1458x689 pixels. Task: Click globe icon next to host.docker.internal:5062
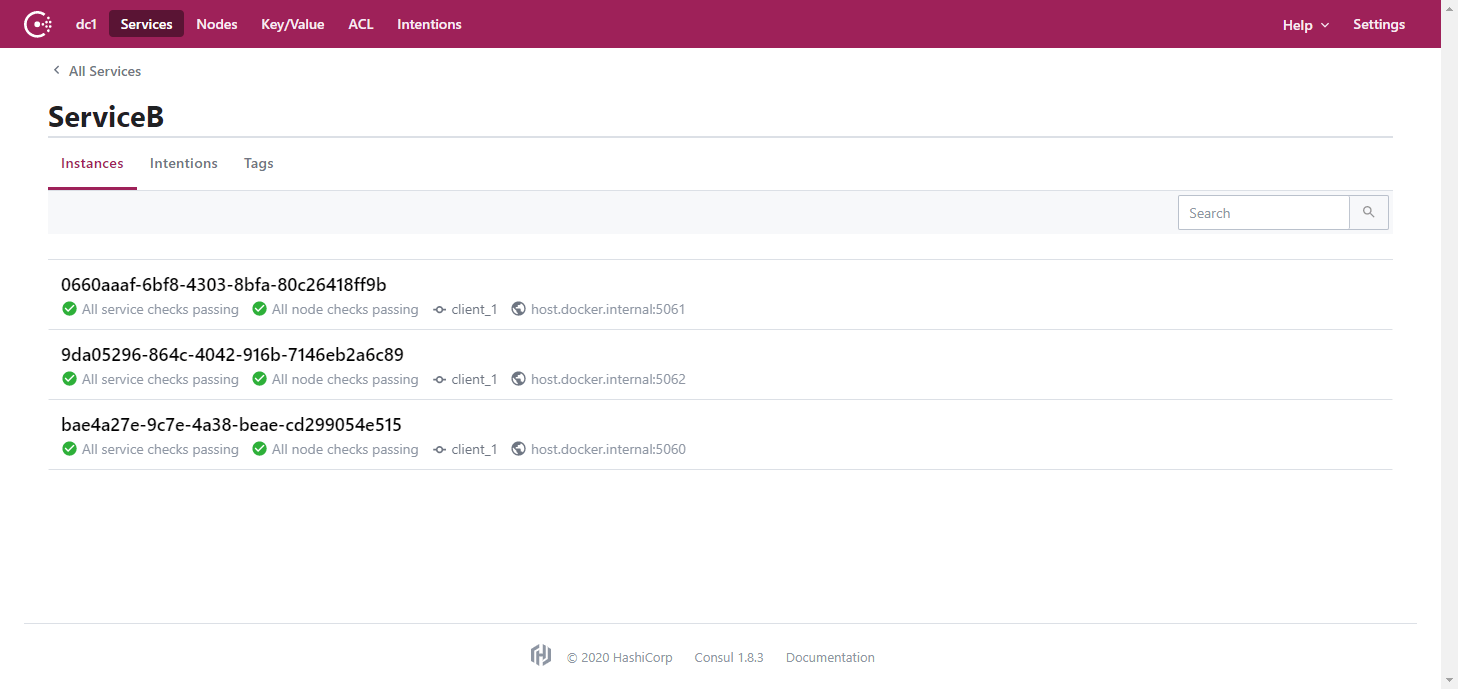click(x=518, y=379)
